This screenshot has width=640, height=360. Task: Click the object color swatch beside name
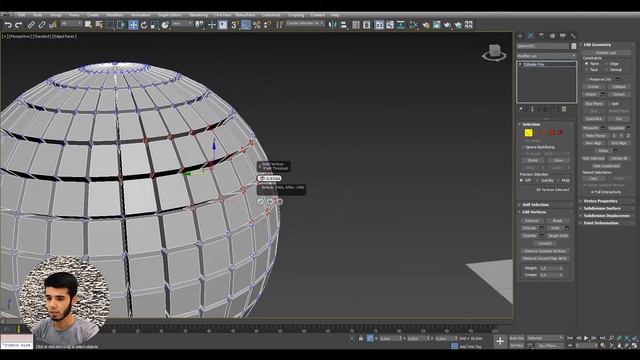pos(573,46)
